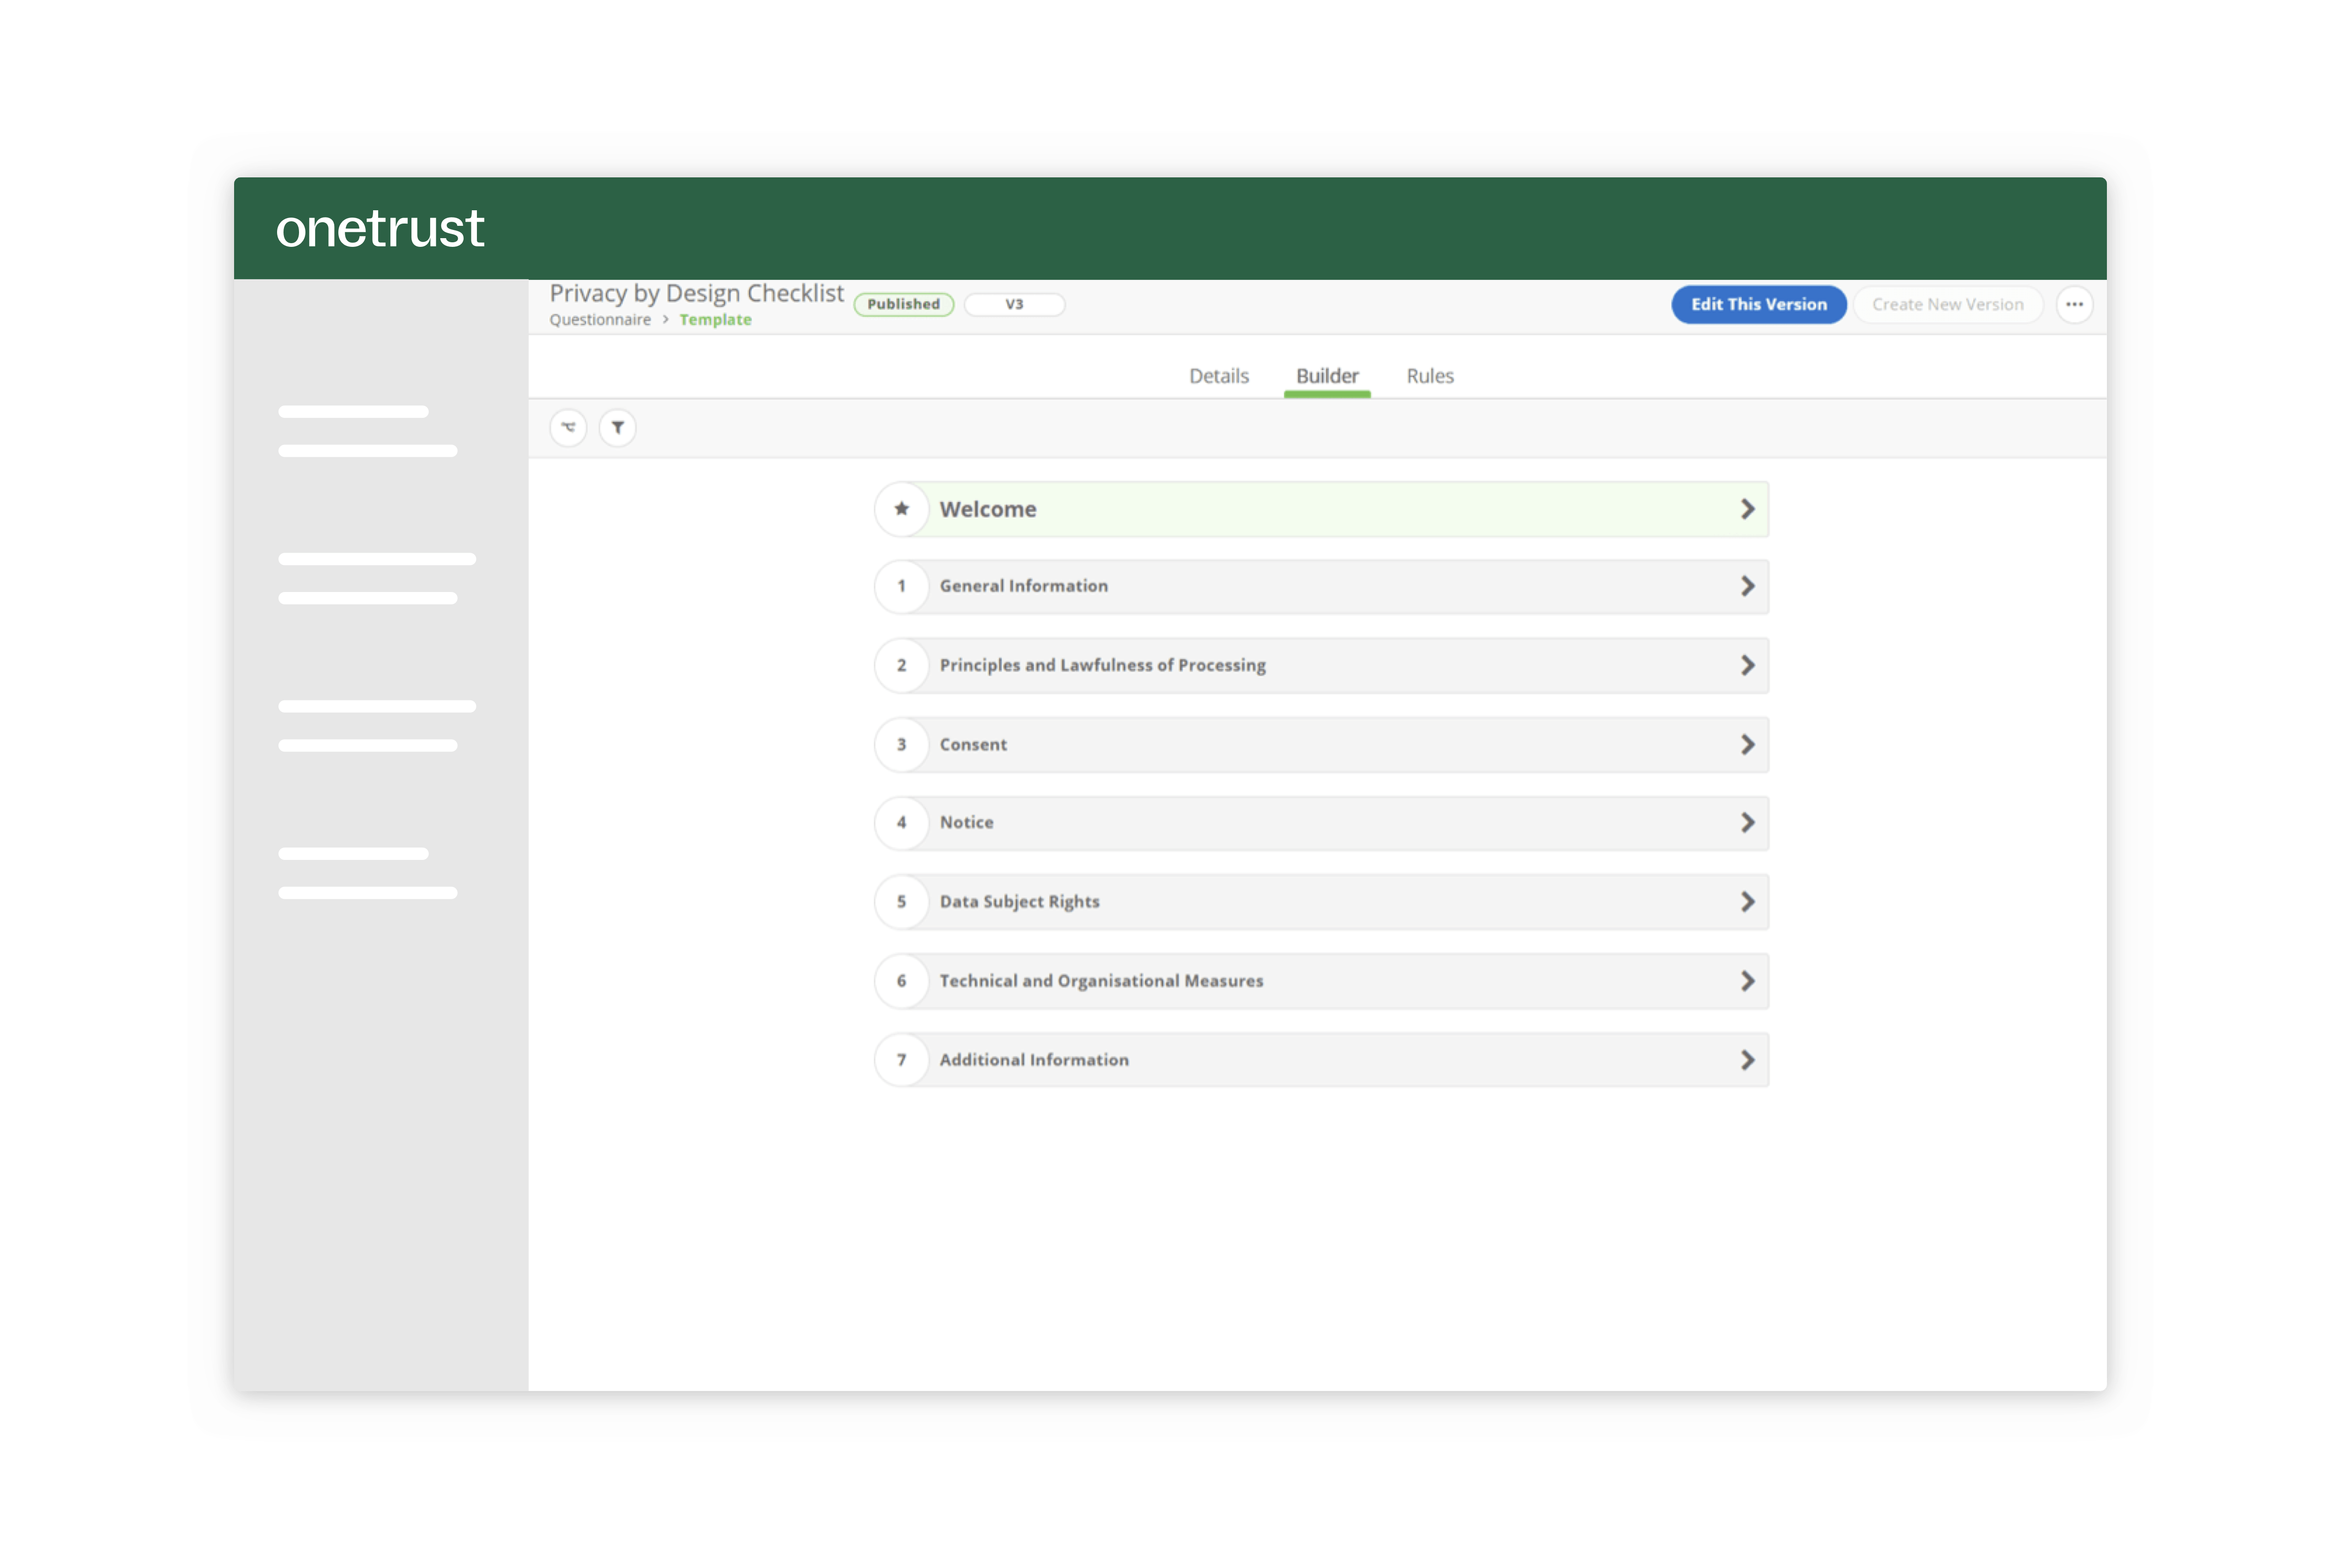The image size is (2341, 1568).
Task: Select section number 4 badge
Action: tap(902, 822)
